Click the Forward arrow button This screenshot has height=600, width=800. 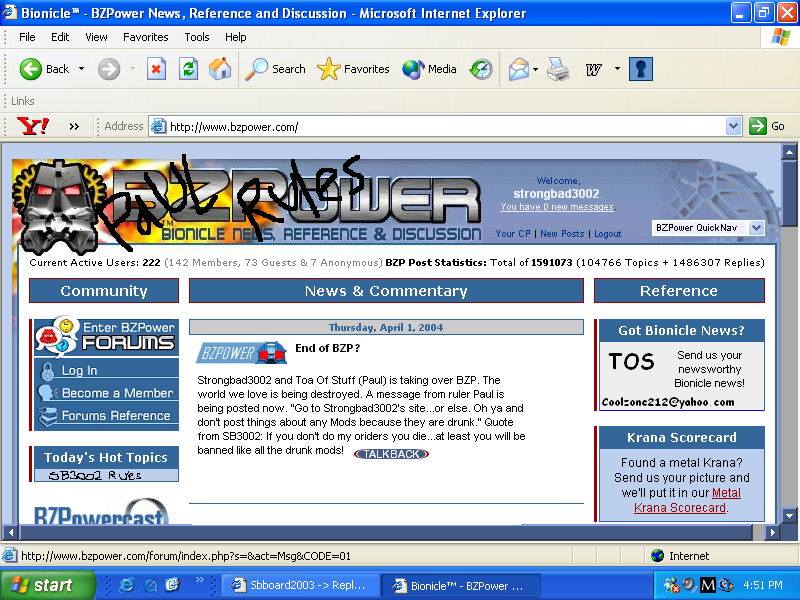tap(109, 69)
